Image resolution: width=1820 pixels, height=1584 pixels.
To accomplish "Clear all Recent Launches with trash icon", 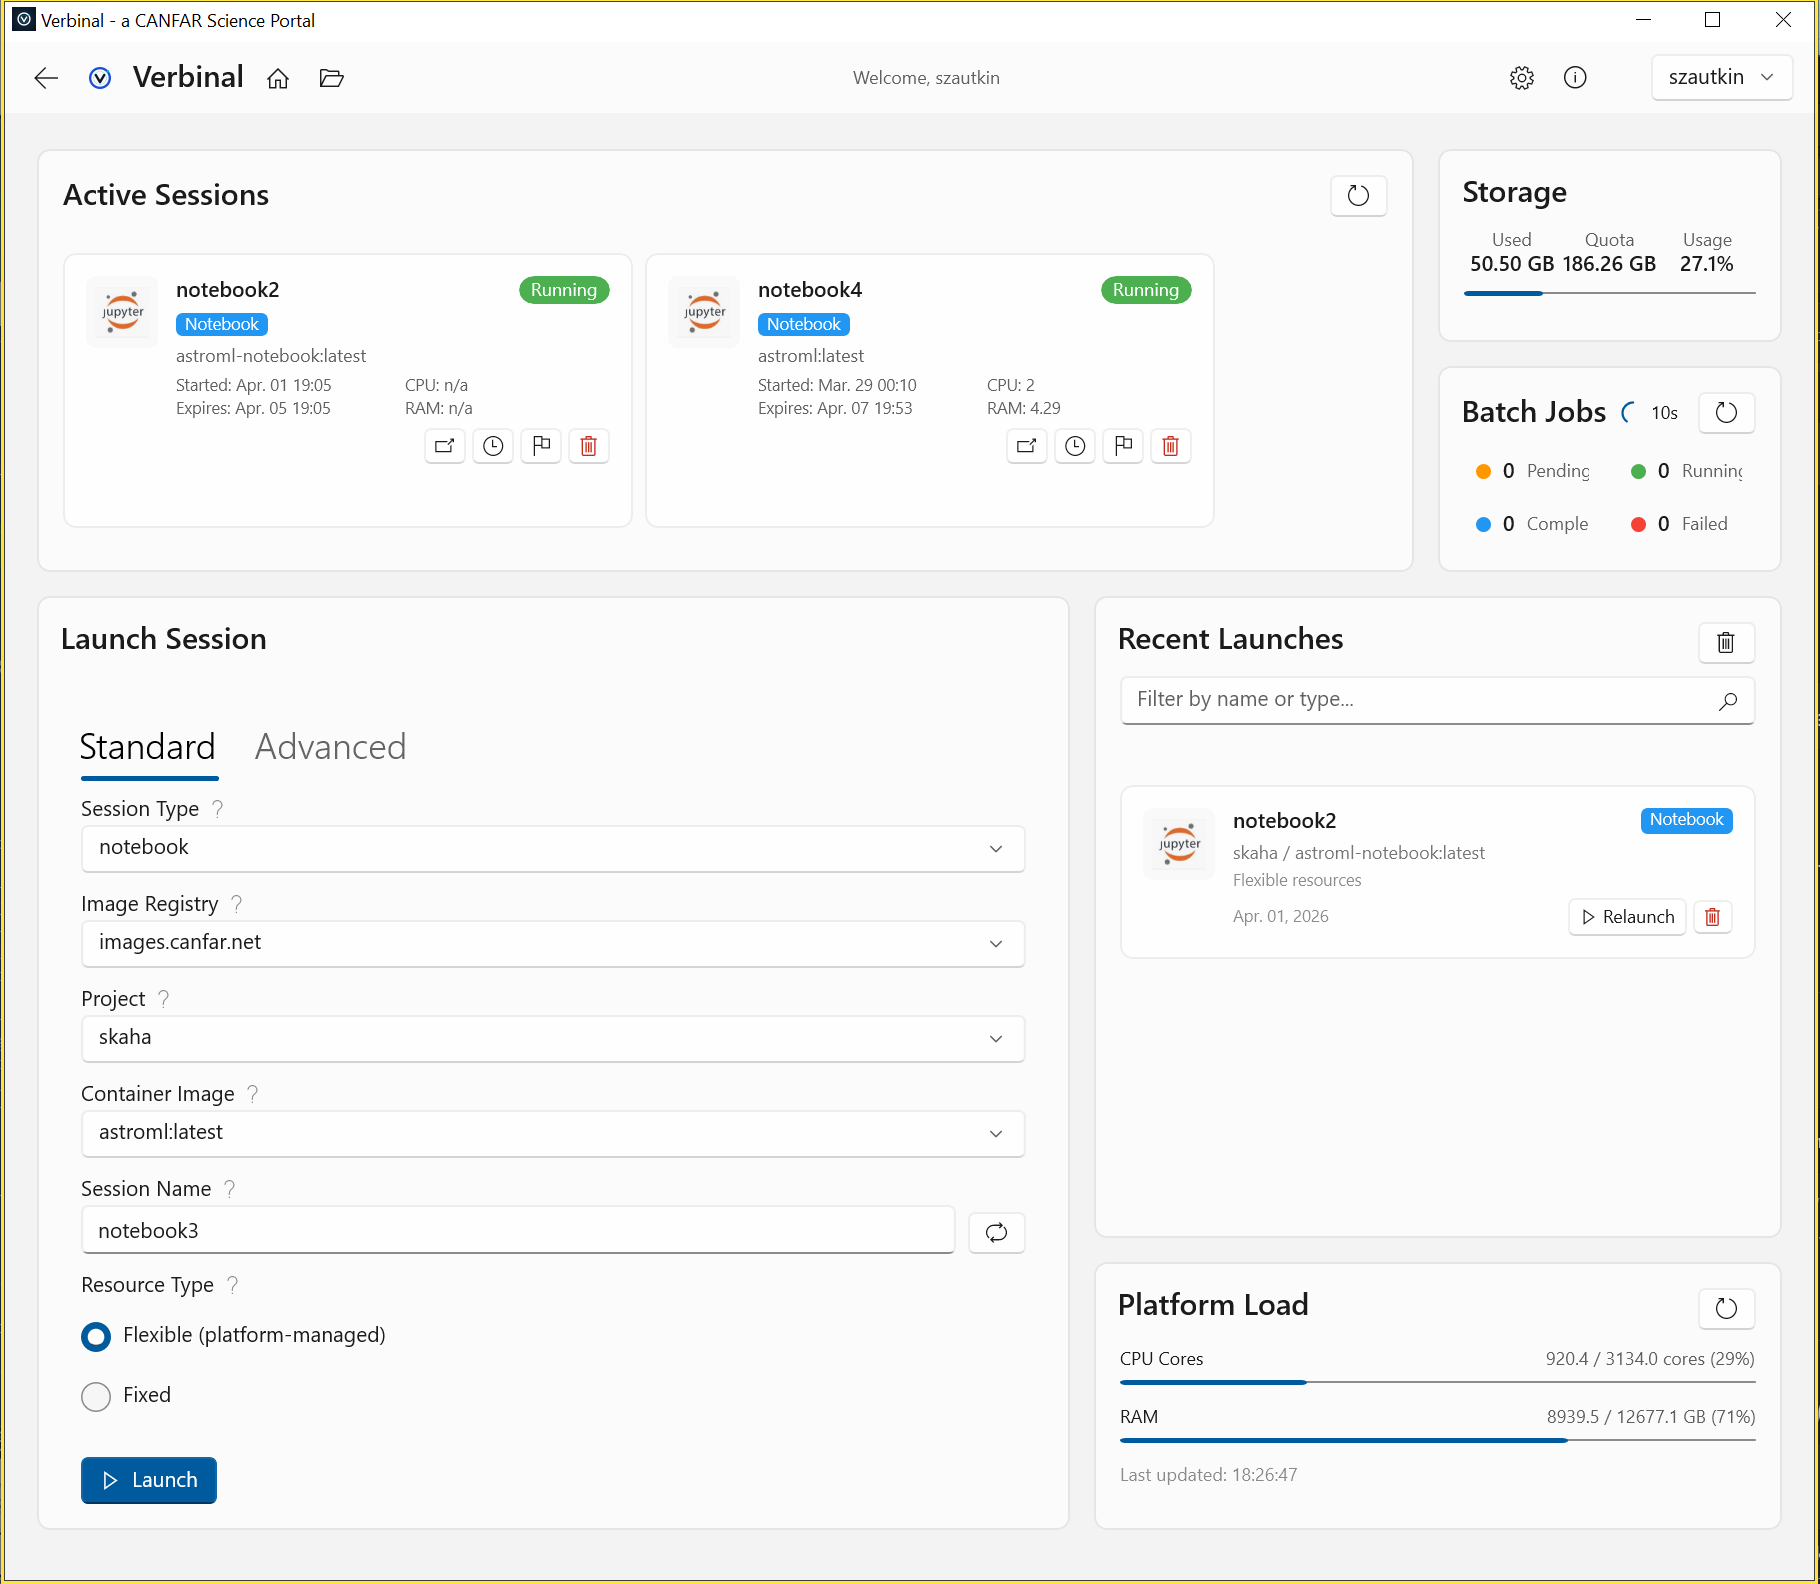I will coord(1726,643).
